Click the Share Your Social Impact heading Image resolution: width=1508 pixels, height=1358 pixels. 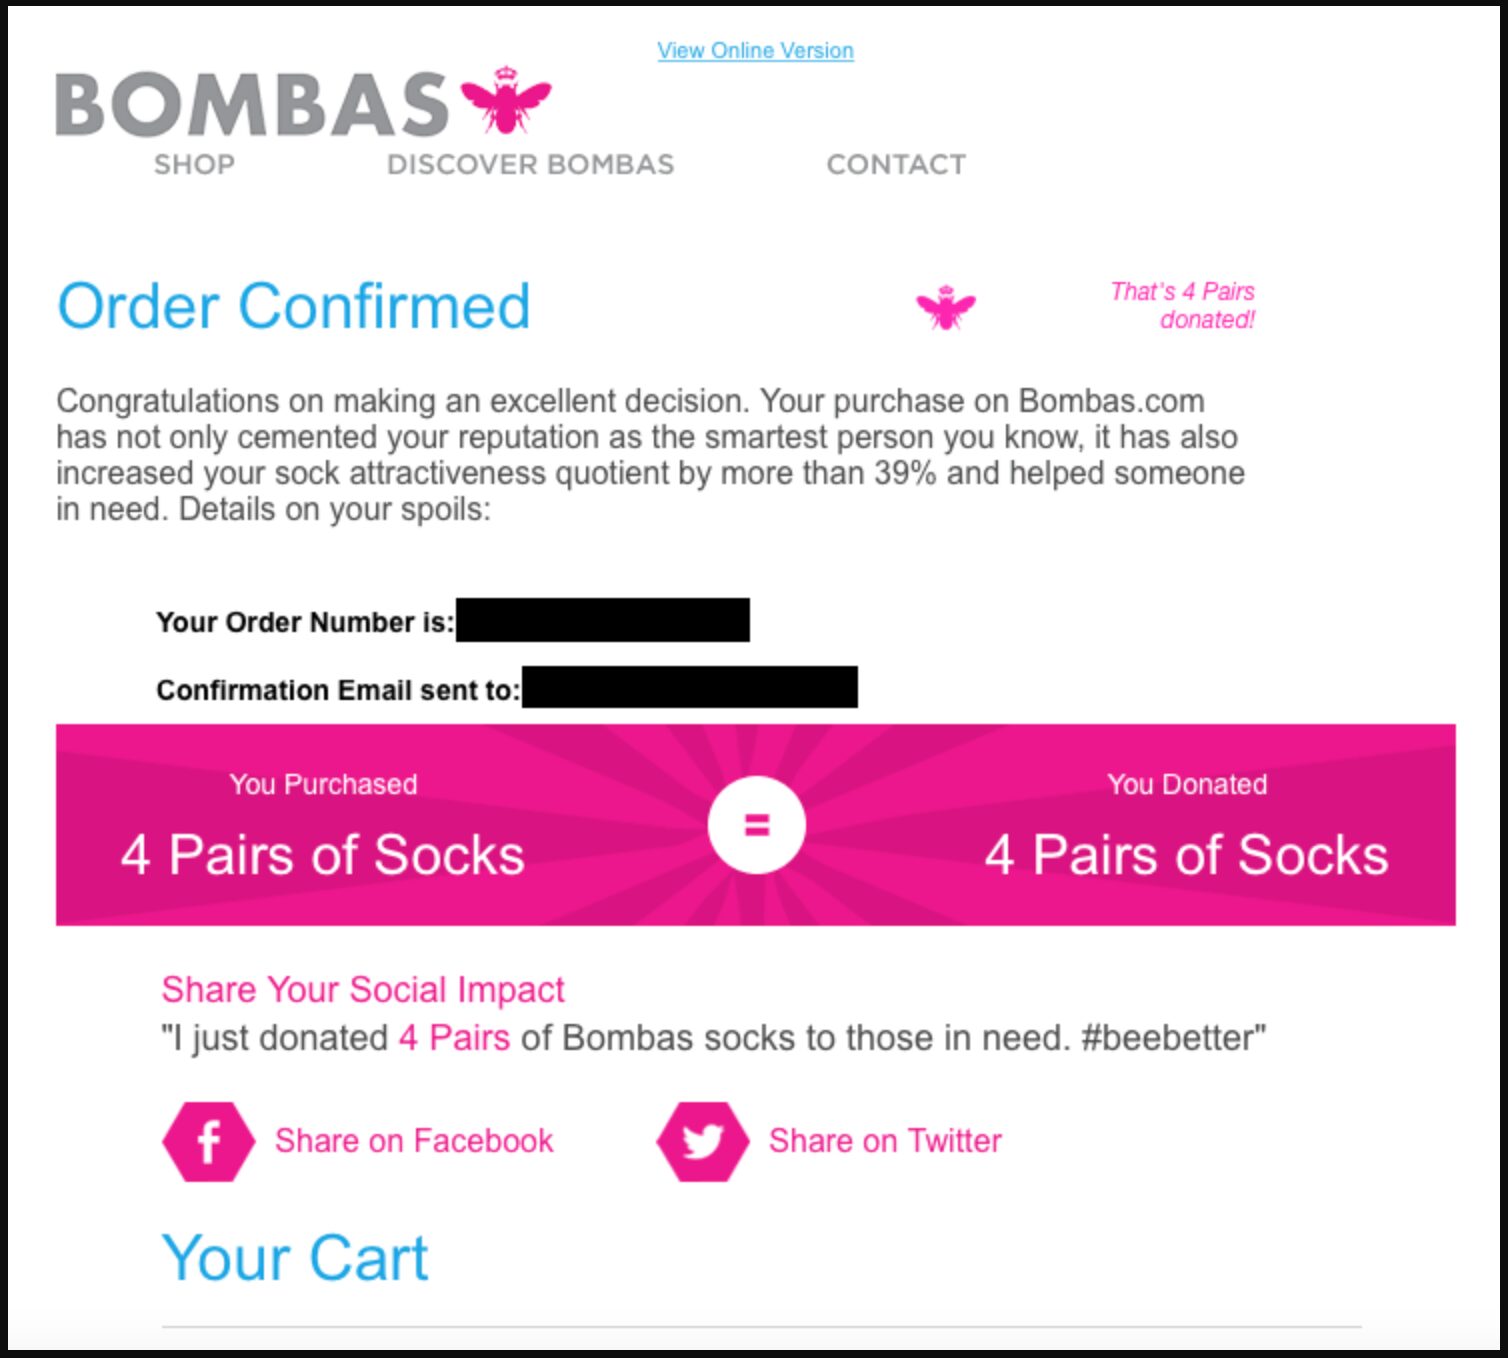pyautogui.click(x=364, y=989)
